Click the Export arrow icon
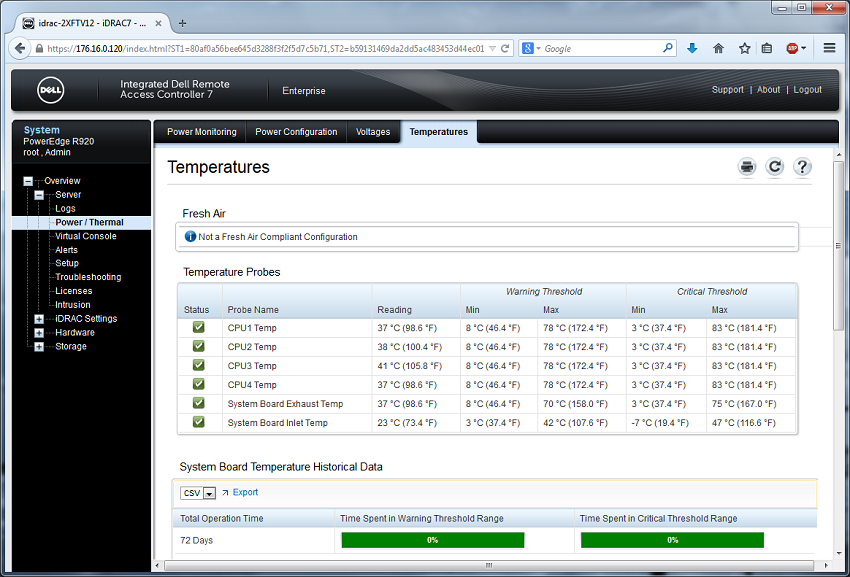The width and height of the screenshot is (850, 577). [x=226, y=492]
